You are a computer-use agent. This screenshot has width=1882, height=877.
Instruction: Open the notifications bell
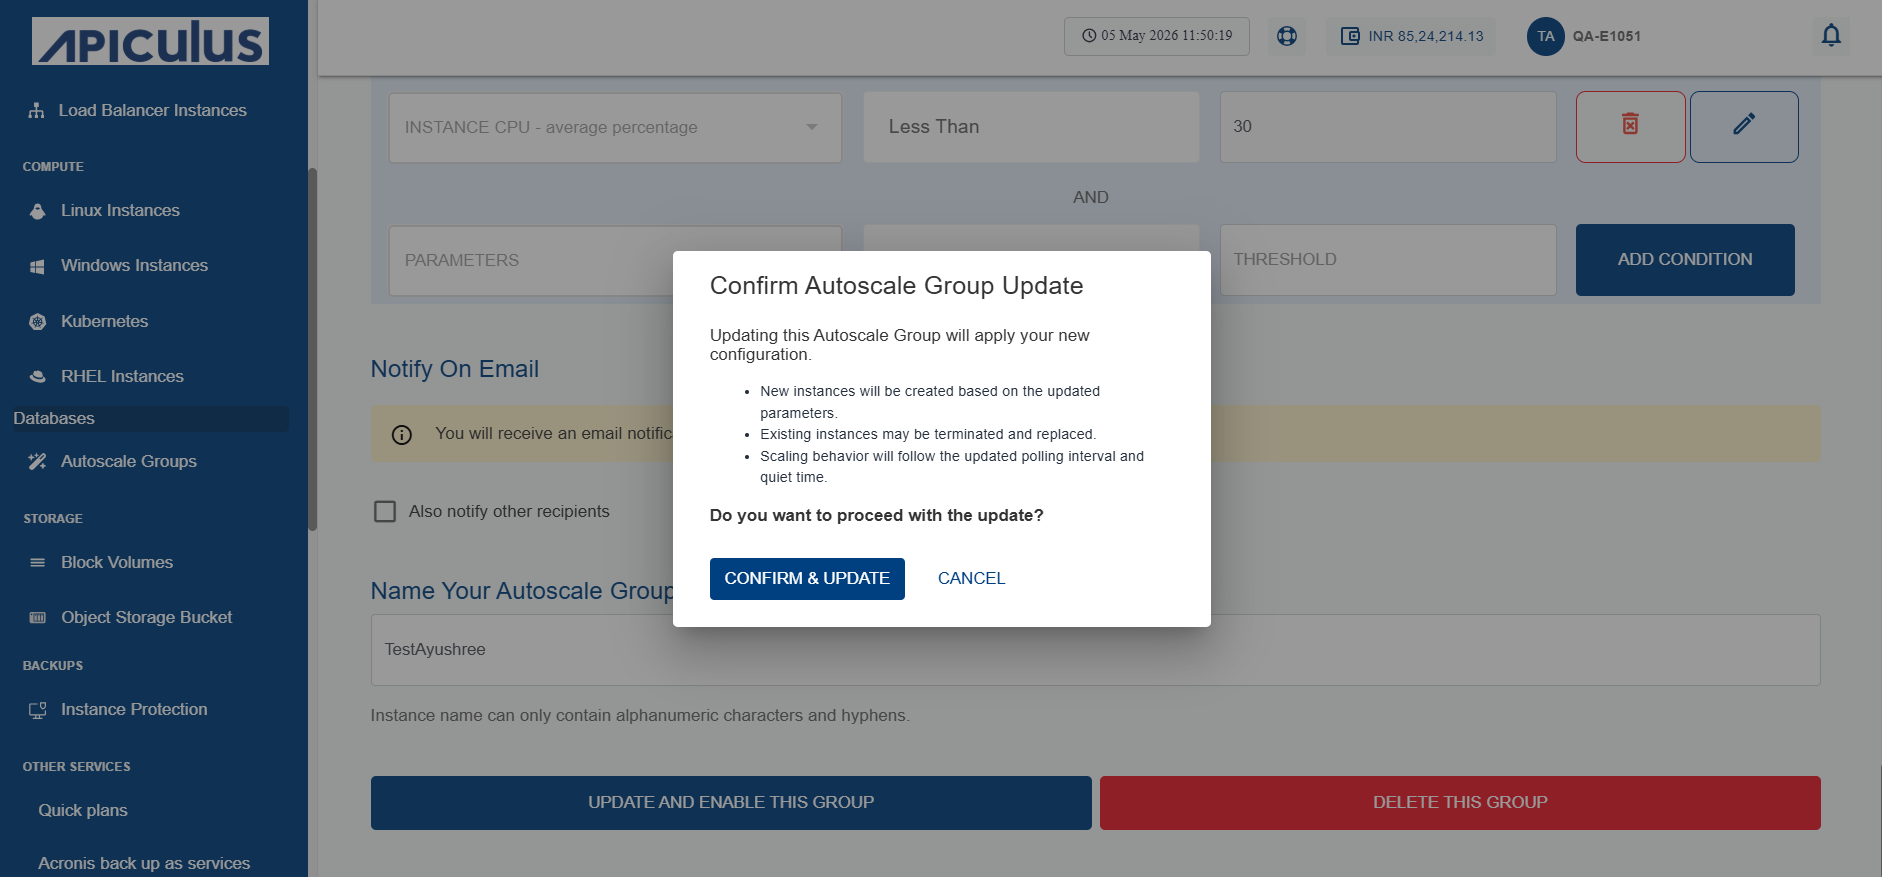coord(1831,36)
